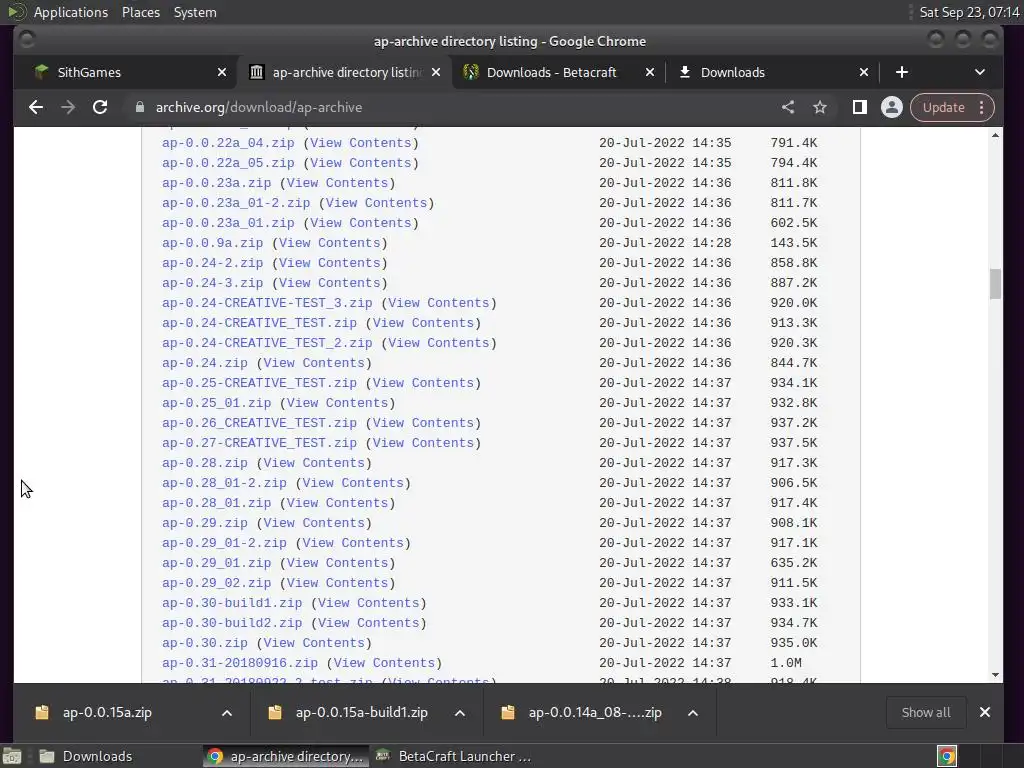Click ap-archive directory taskbar entry

[285, 756]
